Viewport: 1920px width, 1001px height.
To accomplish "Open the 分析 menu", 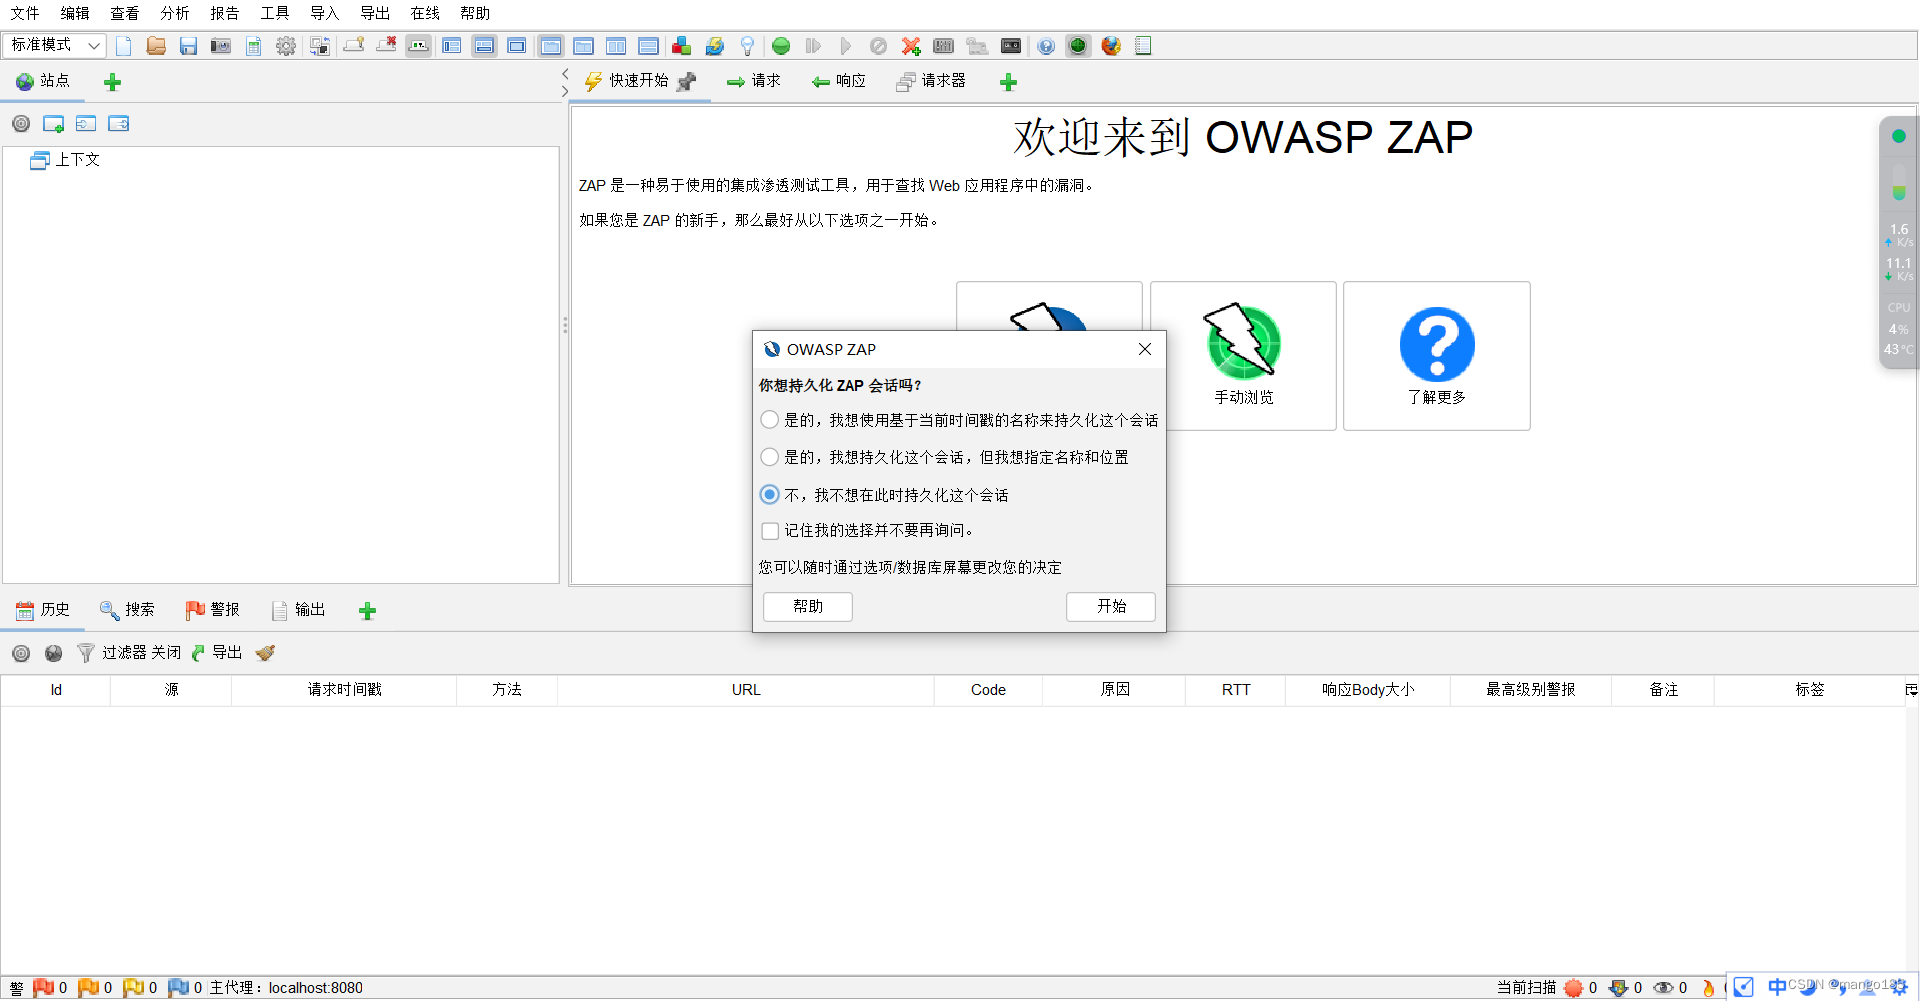I will click(x=175, y=13).
